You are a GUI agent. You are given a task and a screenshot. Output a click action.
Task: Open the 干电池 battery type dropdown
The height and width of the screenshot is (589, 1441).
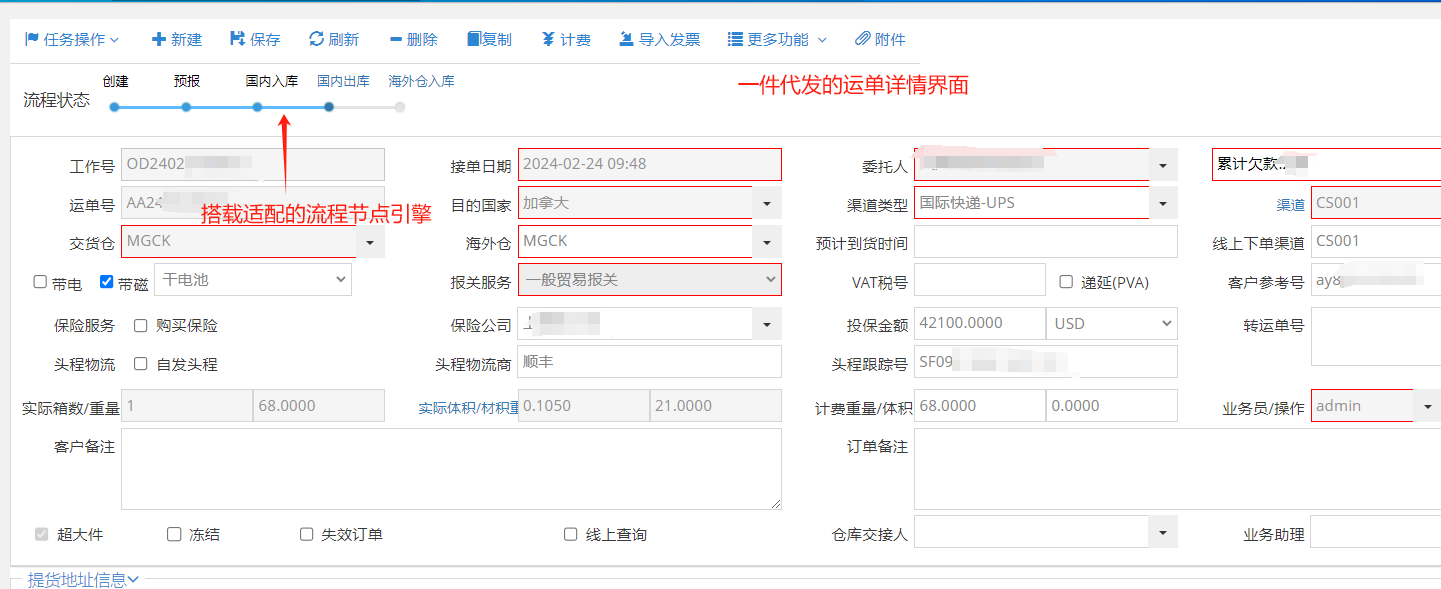pos(252,280)
